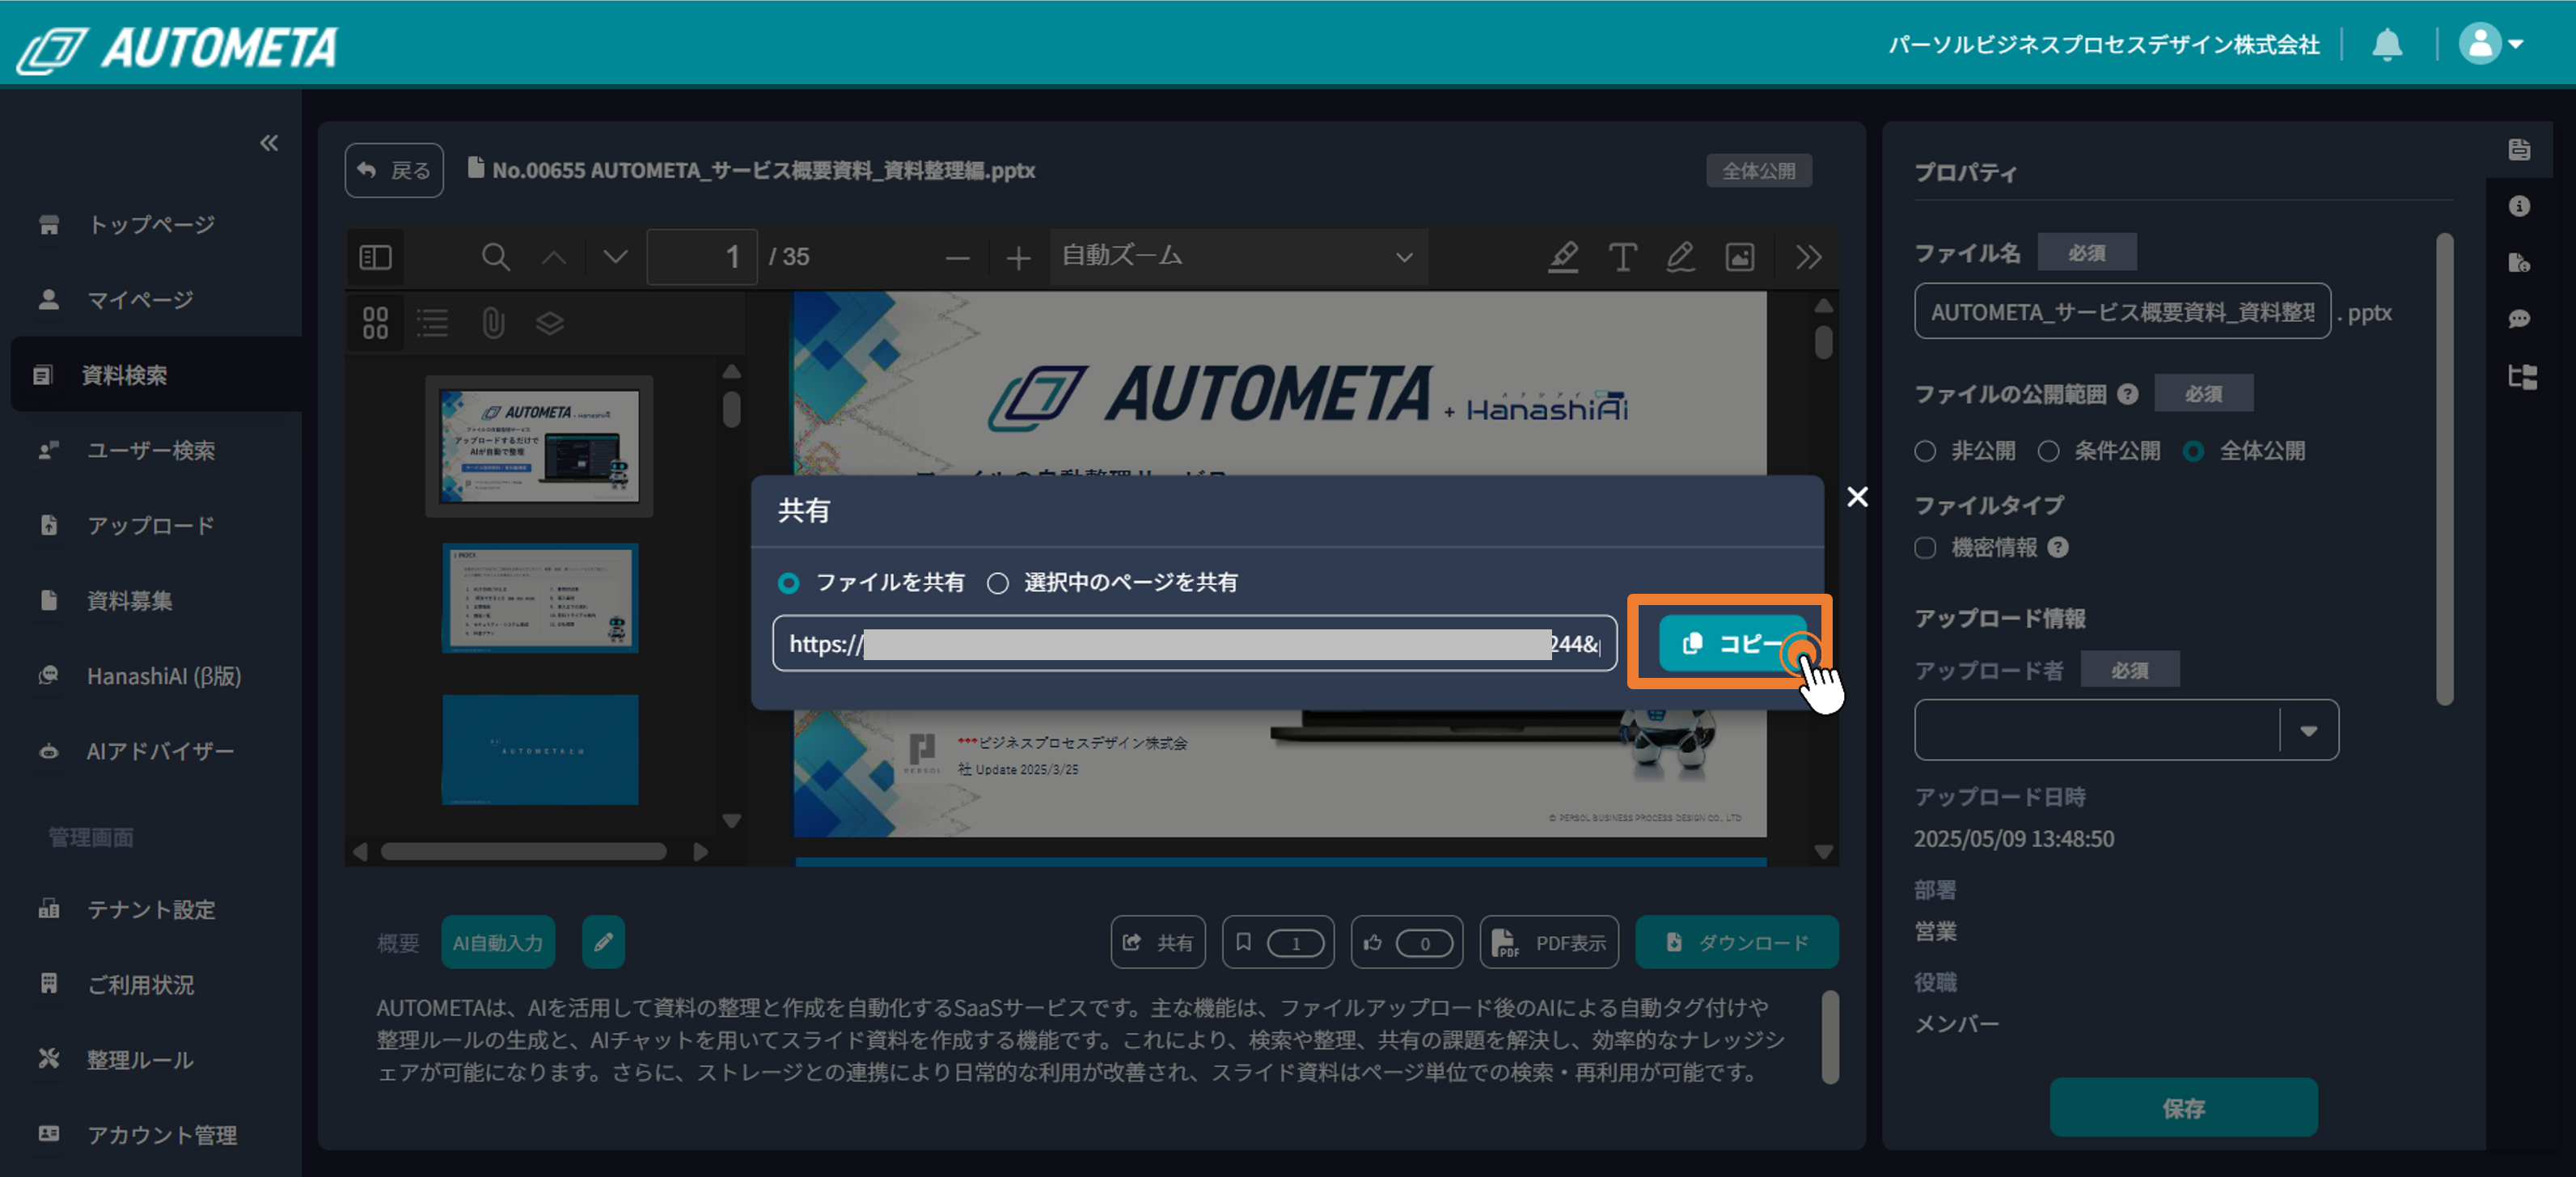Select the add image tool

click(1740, 257)
